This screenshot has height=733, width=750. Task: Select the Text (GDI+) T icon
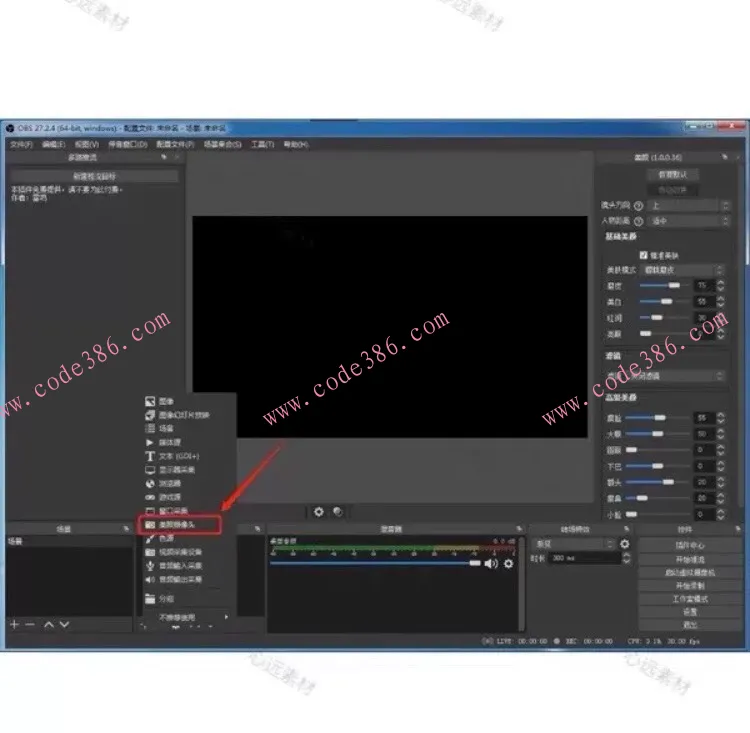pos(150,456)
